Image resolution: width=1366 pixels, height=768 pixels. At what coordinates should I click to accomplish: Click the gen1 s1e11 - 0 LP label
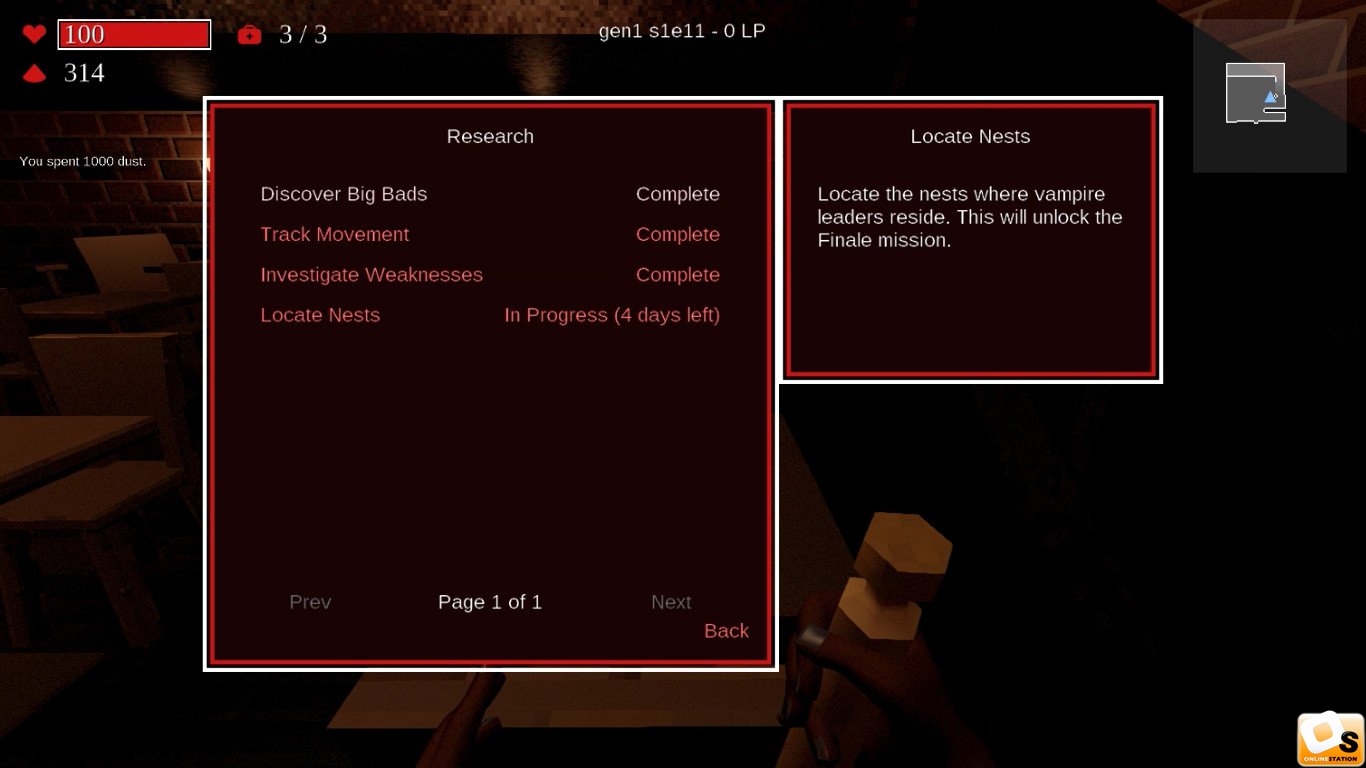[x=682, y=31]
